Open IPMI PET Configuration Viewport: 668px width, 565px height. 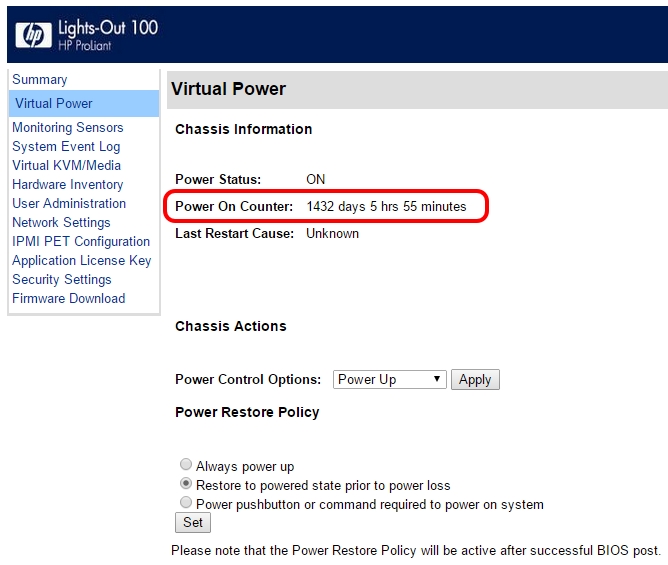pos(81,241)
